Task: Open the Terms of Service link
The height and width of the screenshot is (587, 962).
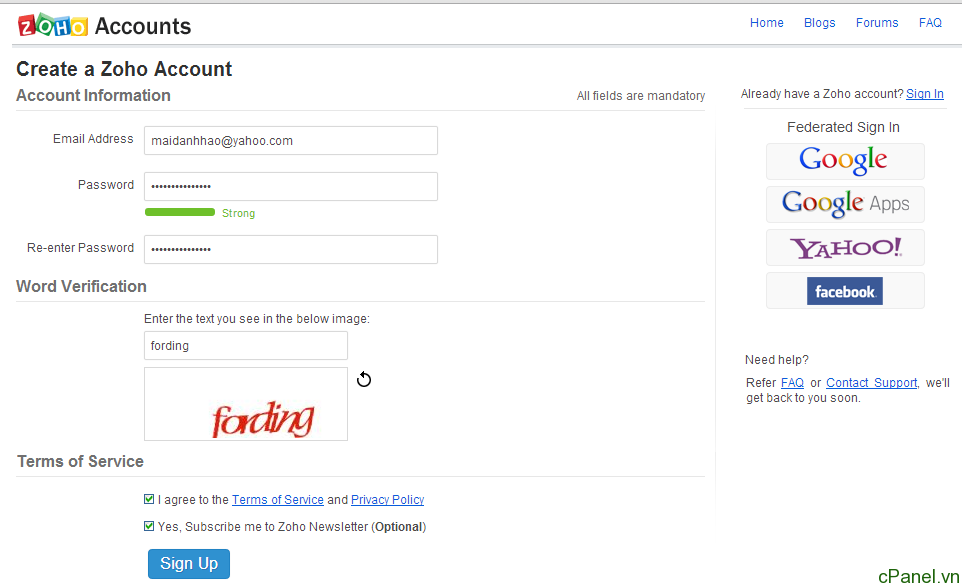Action: [277, 499]
